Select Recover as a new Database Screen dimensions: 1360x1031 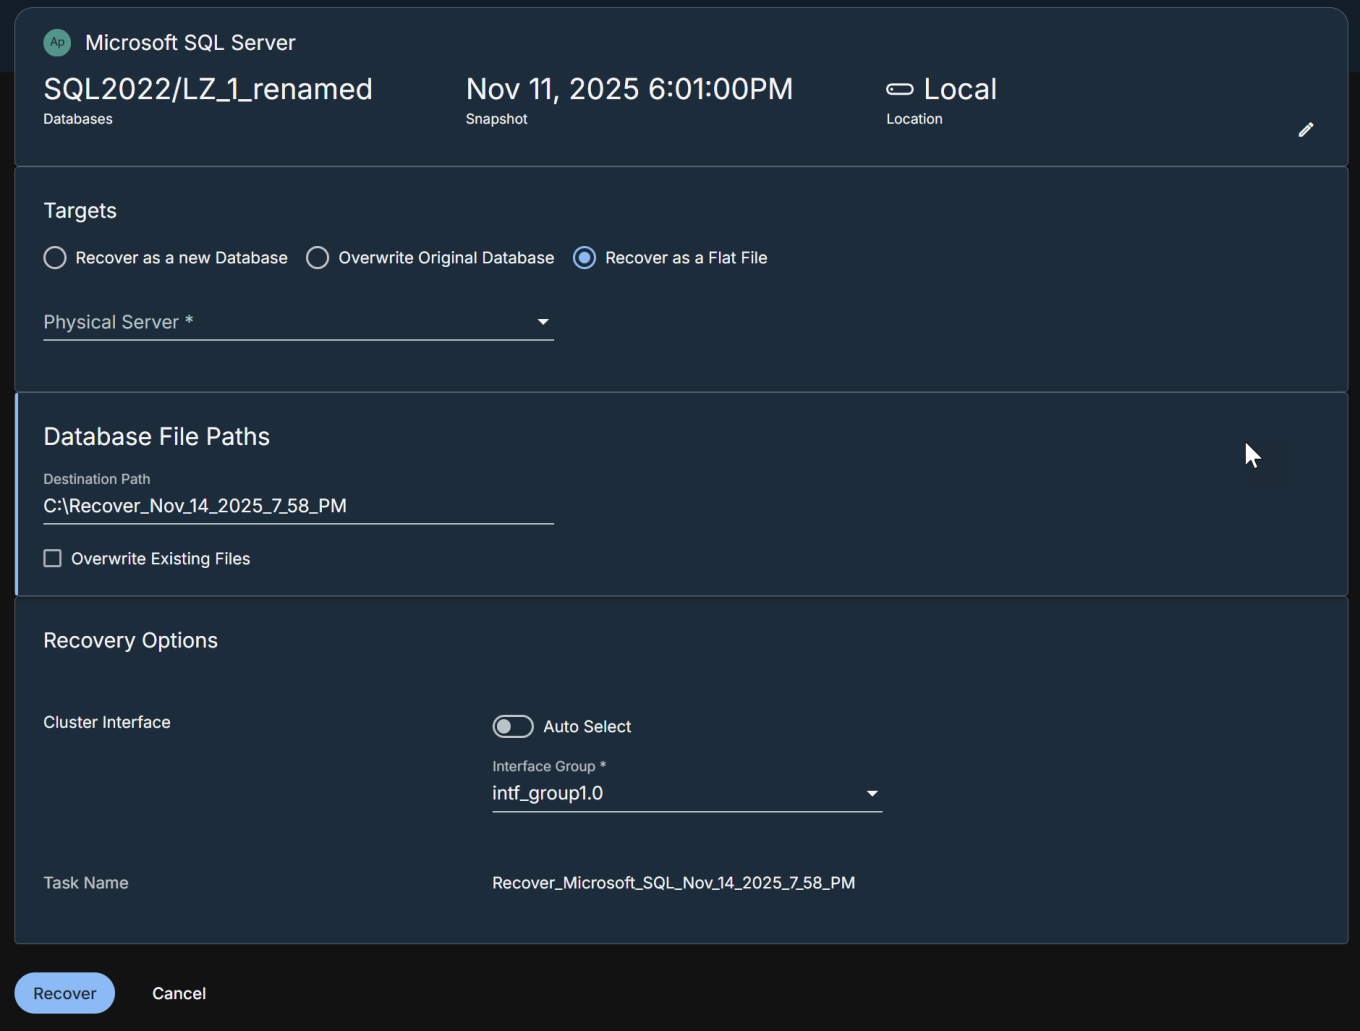[x=55, y=258]
